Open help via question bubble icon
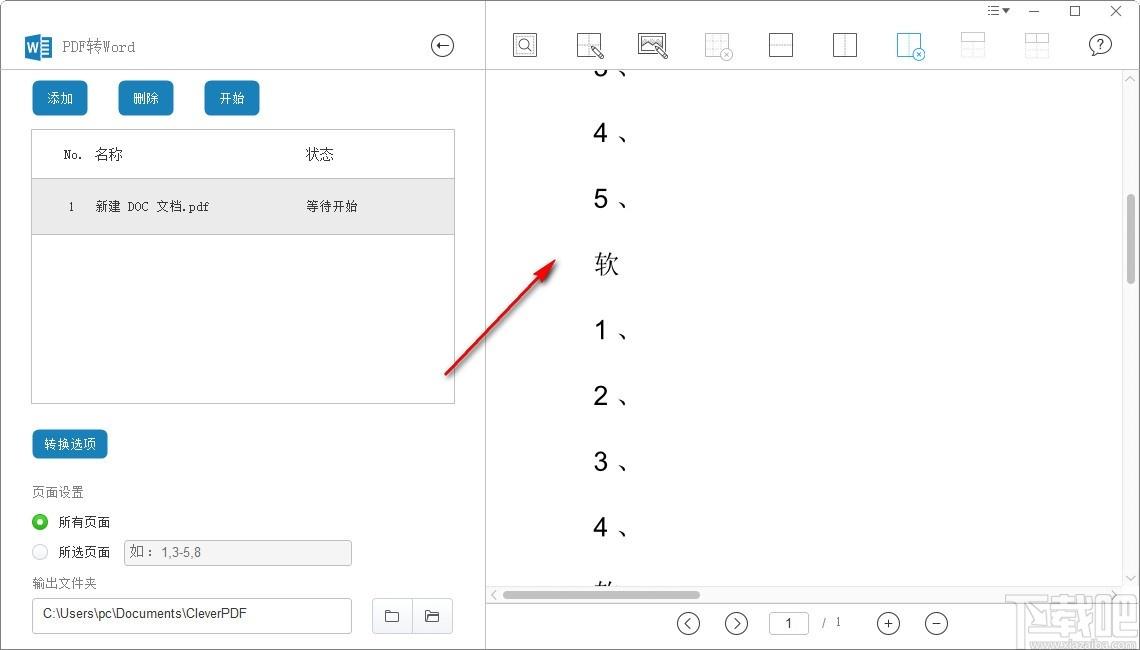 pos(1100,45)
